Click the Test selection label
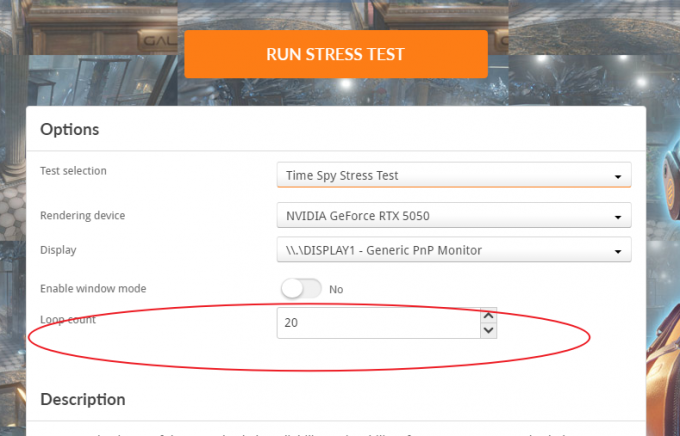680x436 pixels. point(73,171)
